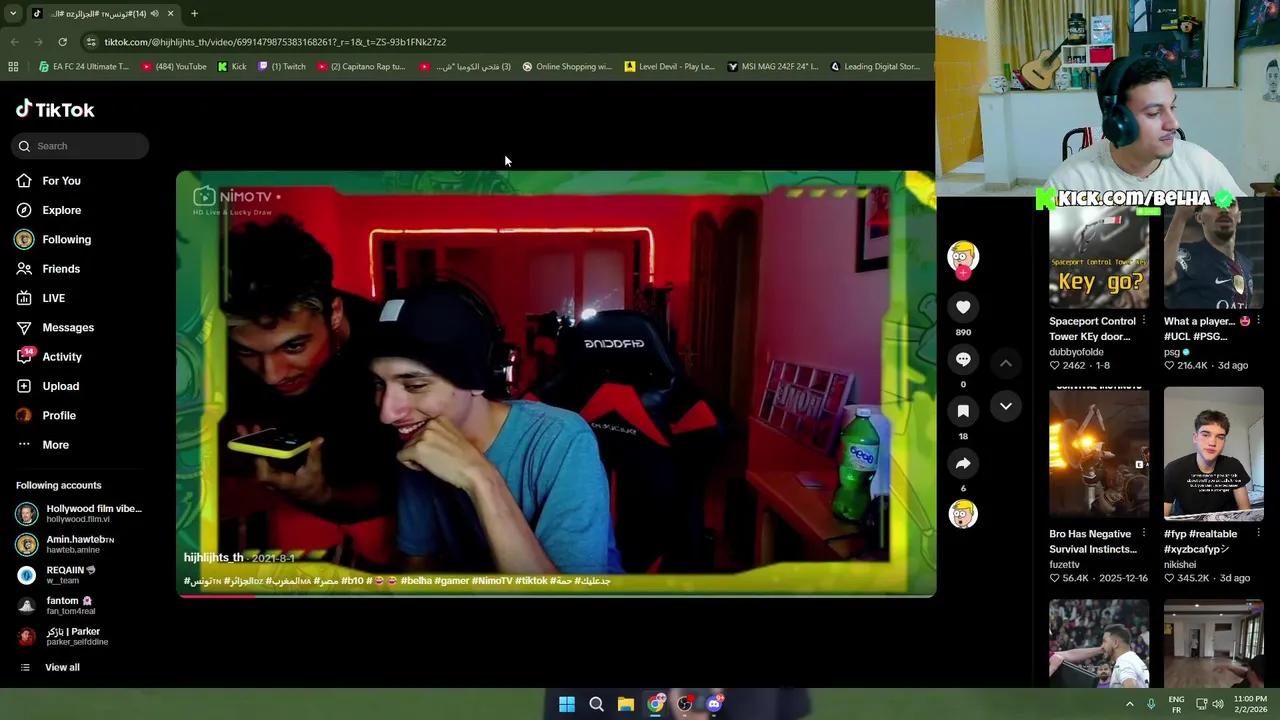Focus the TikTok search field
The width and height of the screenshot is (1280, 720).
[81, 146]
